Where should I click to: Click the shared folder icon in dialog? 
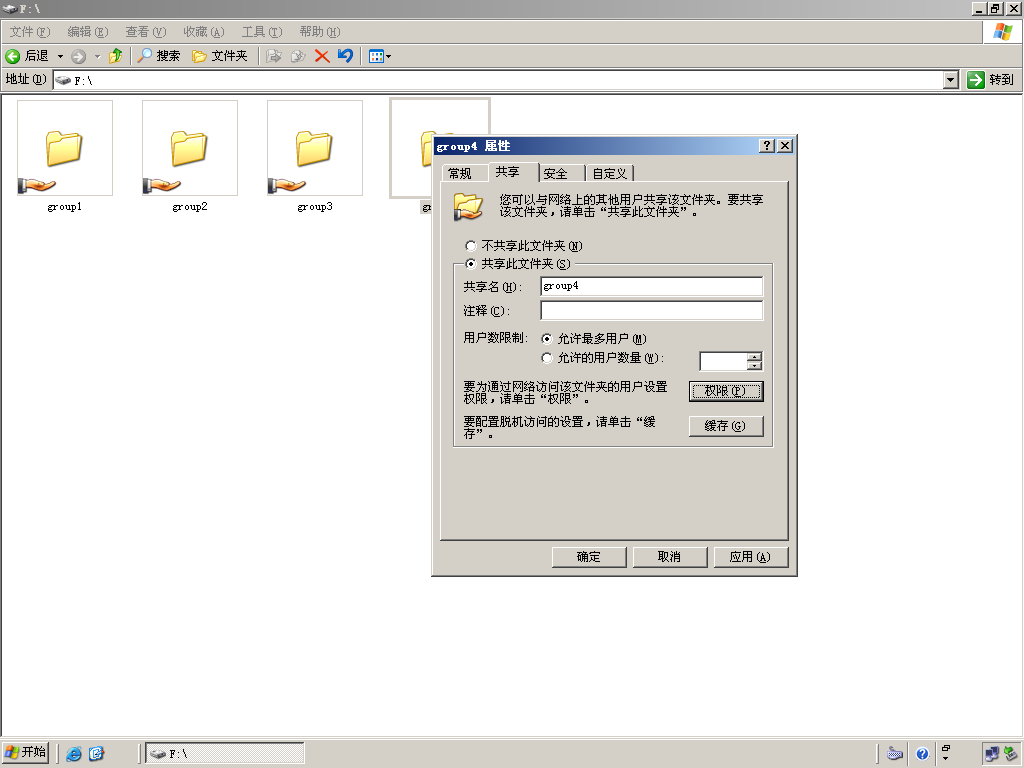tap(468, 206)
